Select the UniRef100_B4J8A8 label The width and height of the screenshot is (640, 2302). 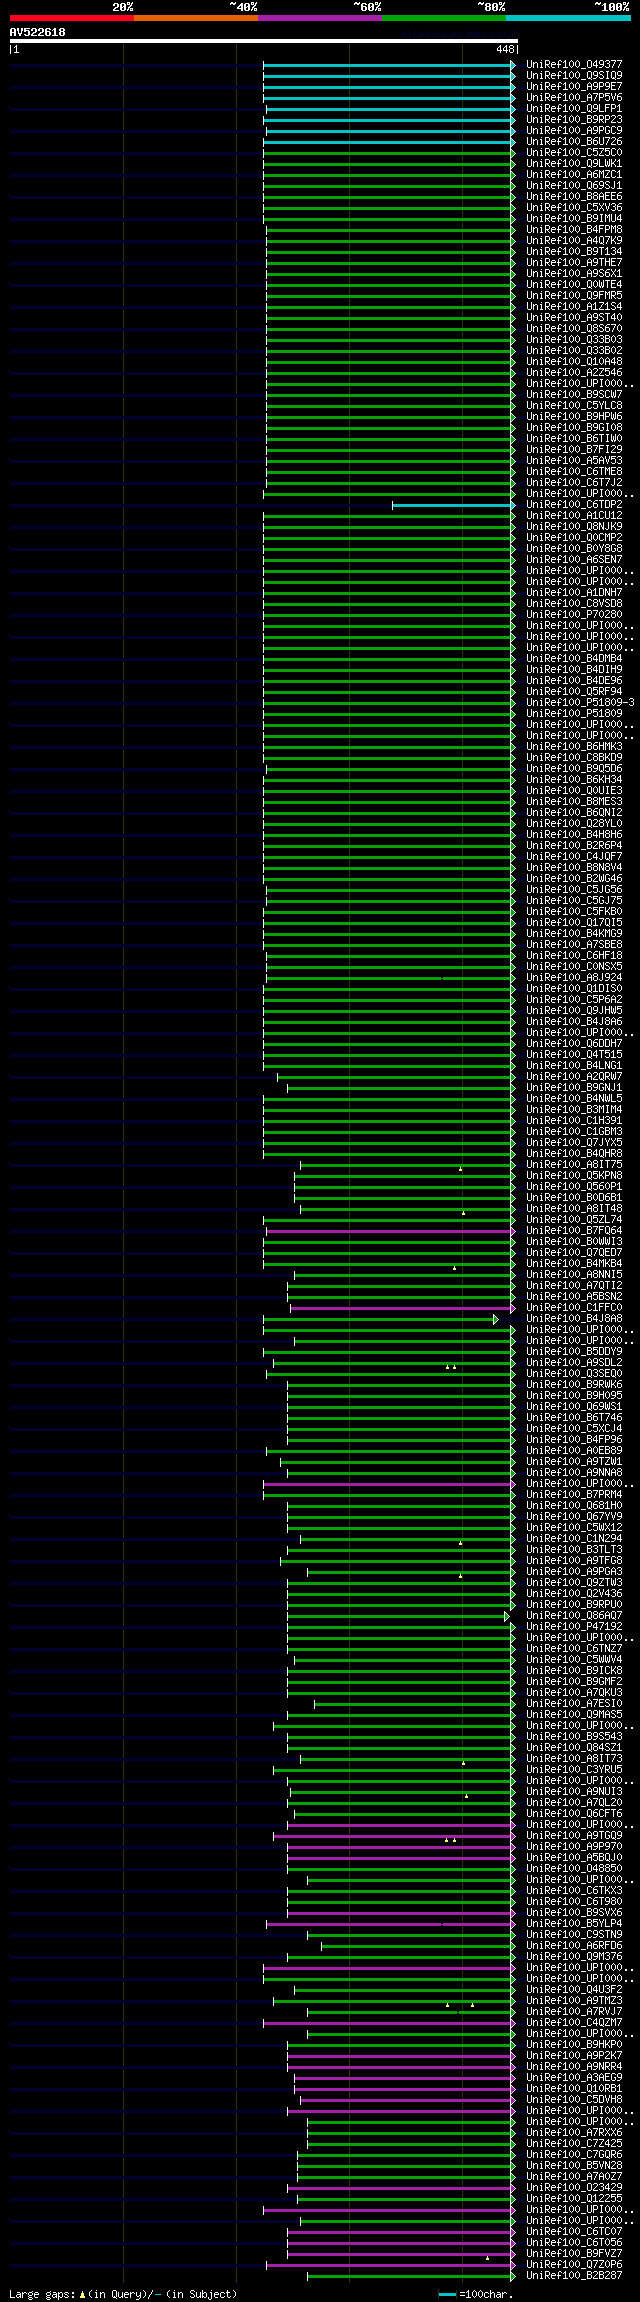tap(574, 1319)
